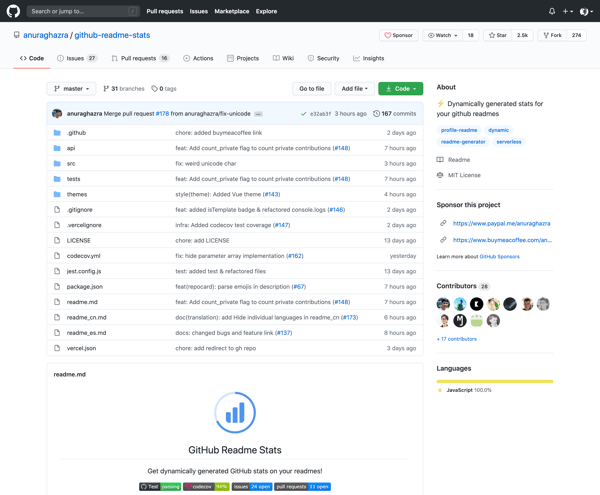Viewport: 600px width, 495px height.
Task: Click the commit status checkmark icon
Action: coord(303,114)
